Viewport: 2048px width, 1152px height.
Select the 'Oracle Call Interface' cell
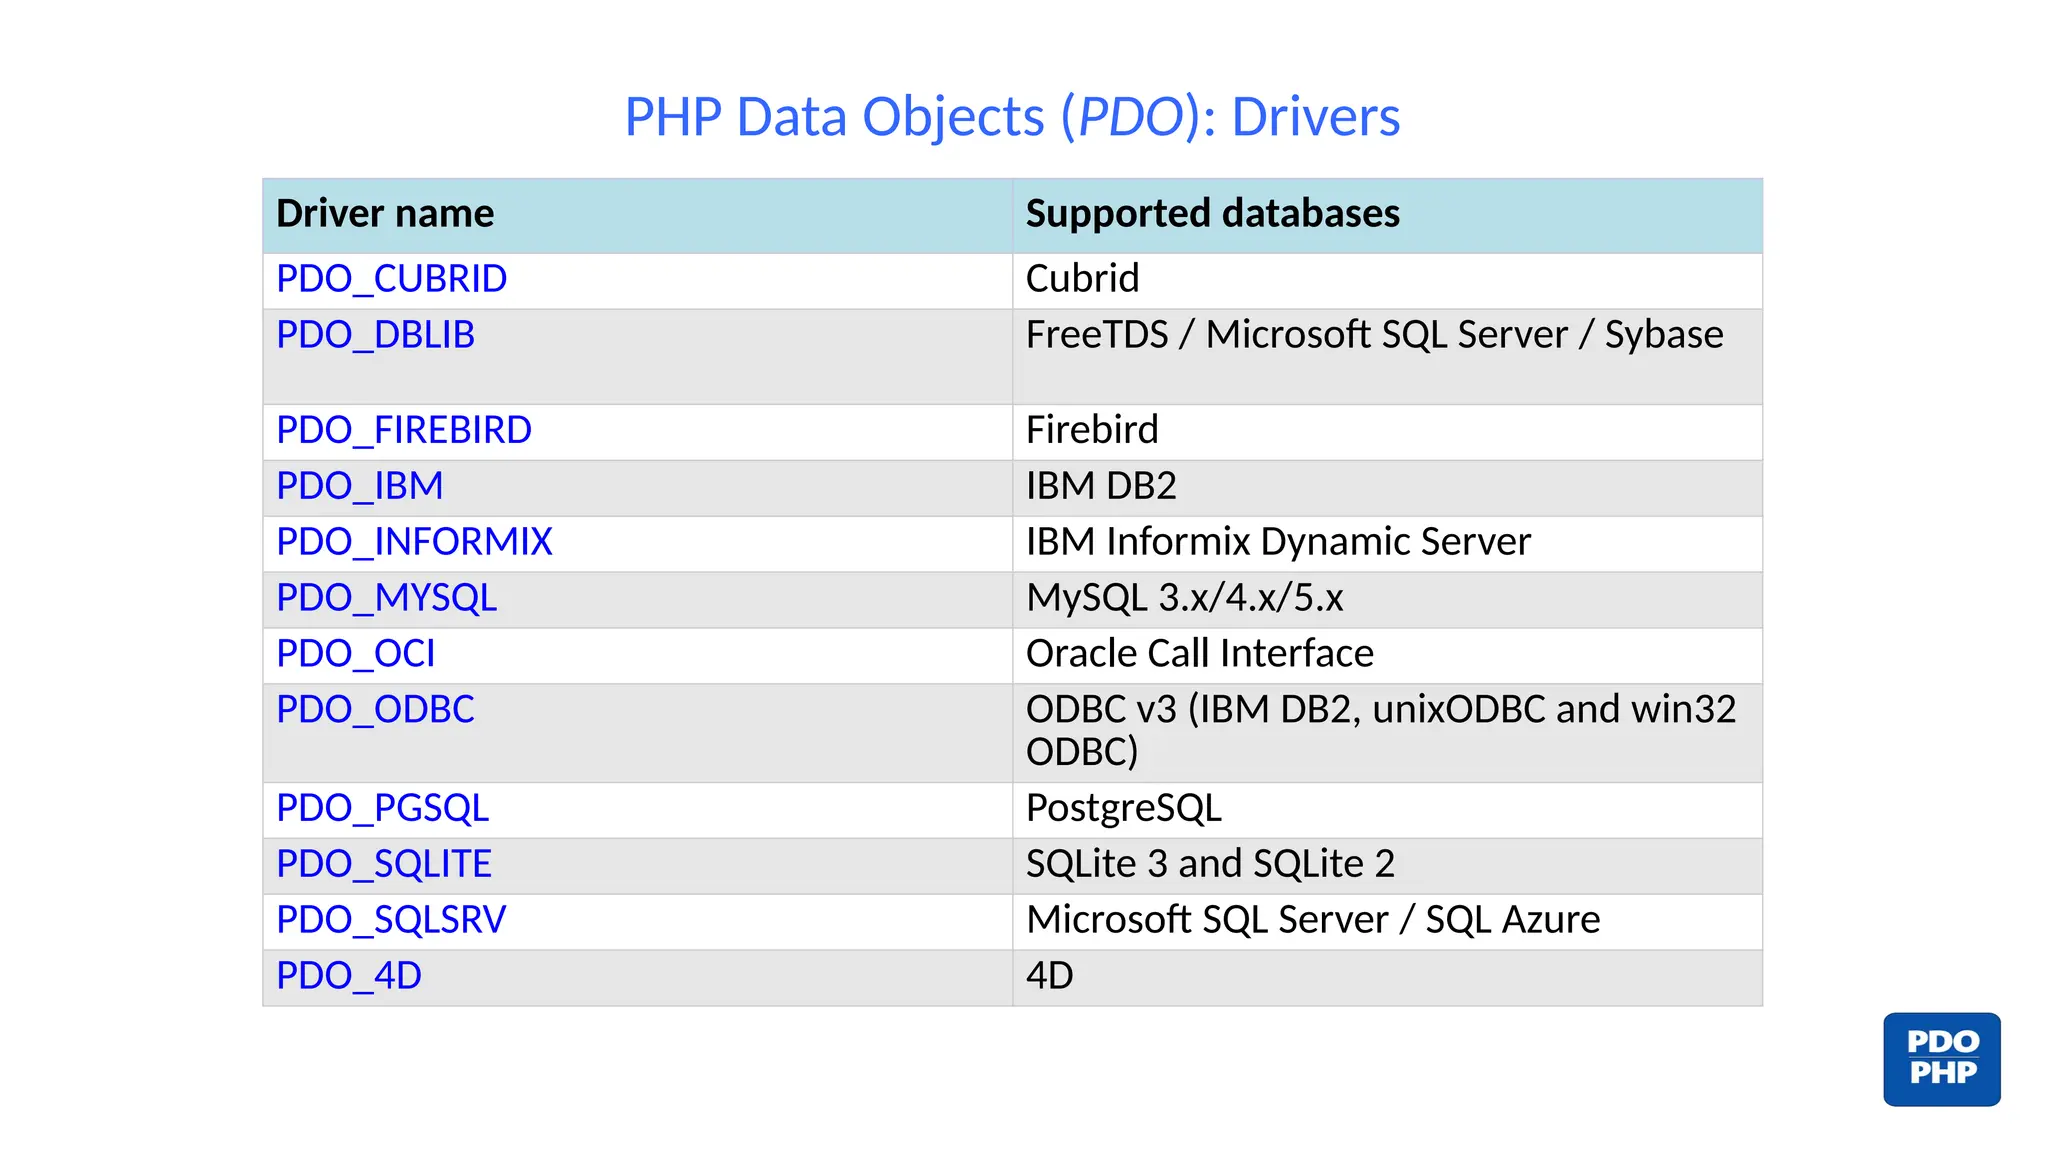(x=1387, y=656)
